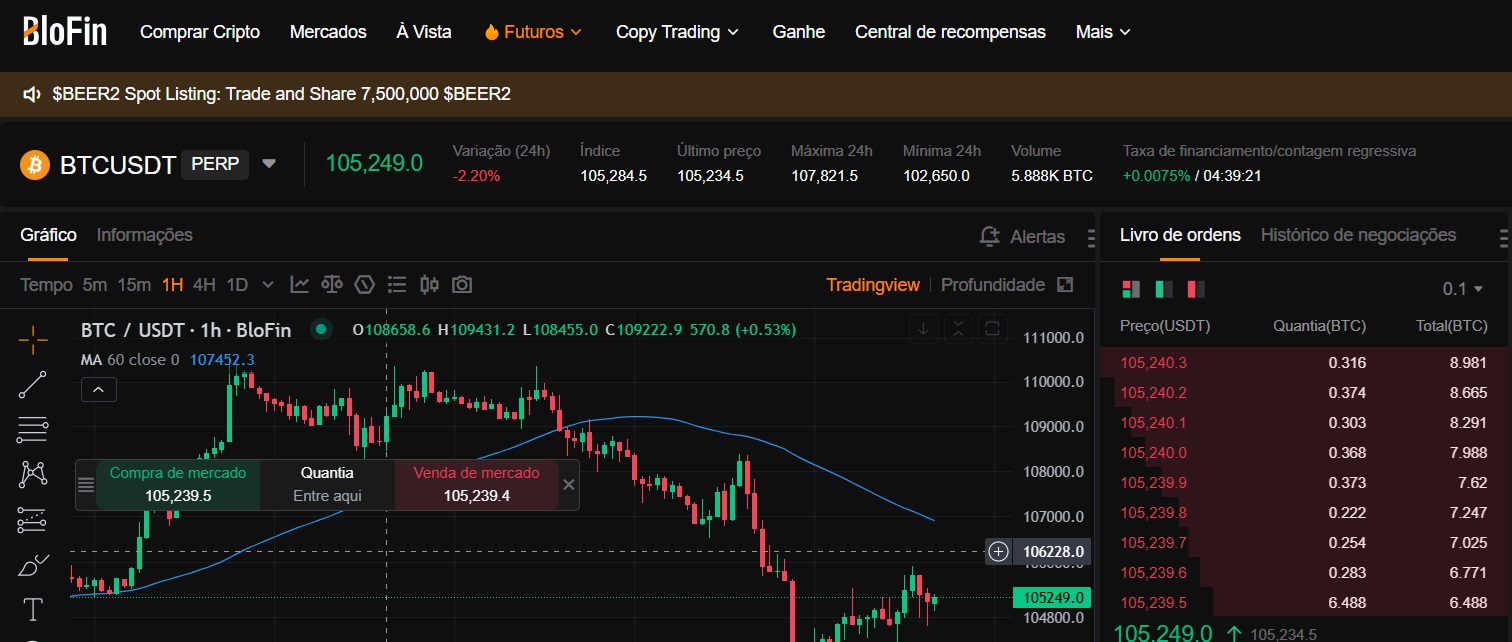
Task: Expand the Mais menu
Action: pos(1103,32)
